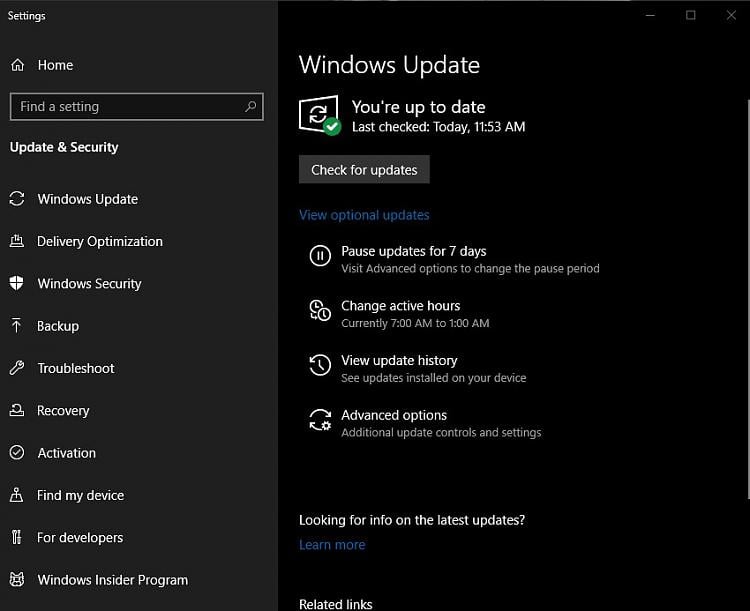Click the 'You're up to date' status text

point(419,107)
